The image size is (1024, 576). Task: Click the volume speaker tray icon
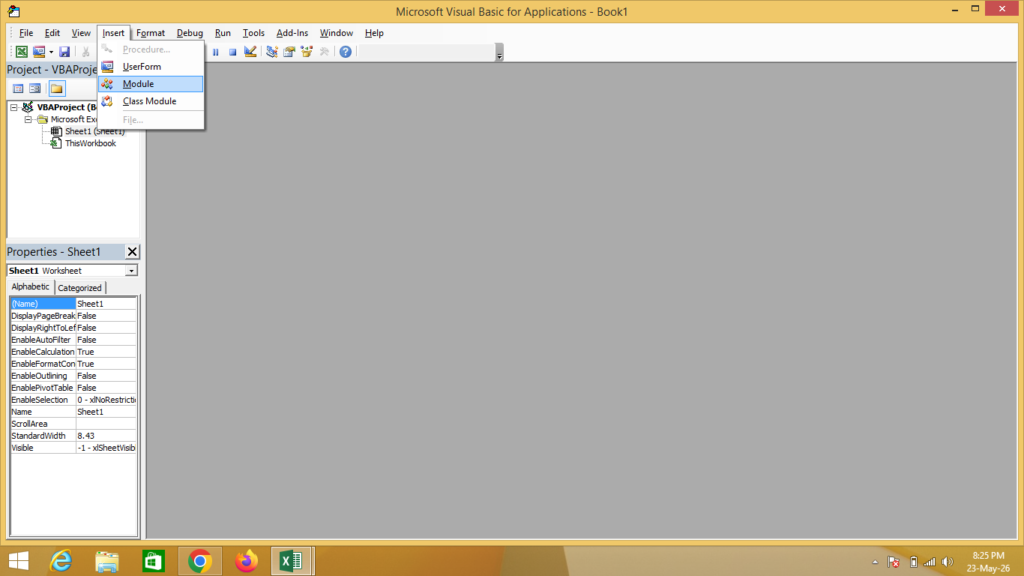(x=948, y=562)
